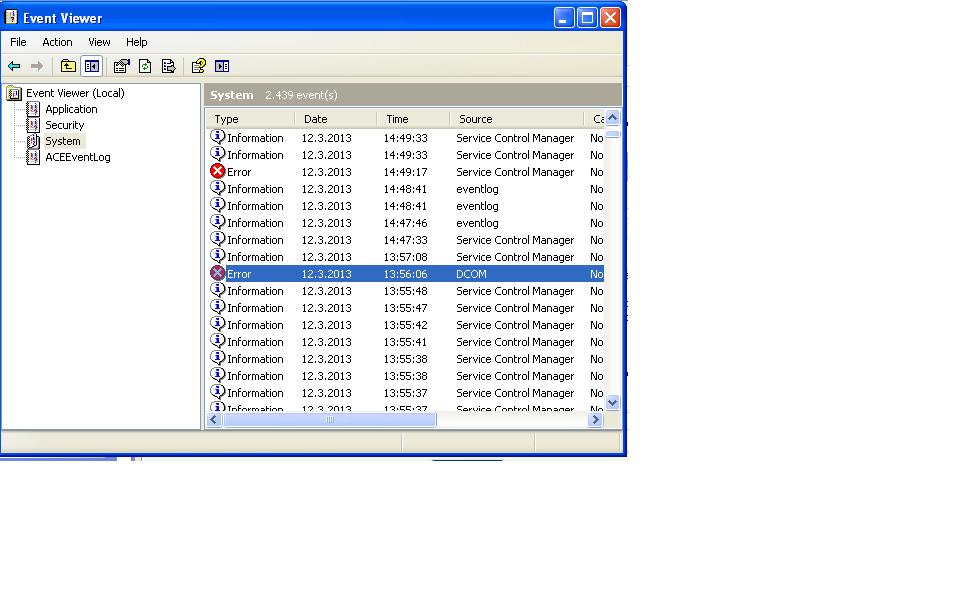This screenshot has width=953, height=608.
Task: Click the Export List toolbar icon
Action: [x=168, y=66]
